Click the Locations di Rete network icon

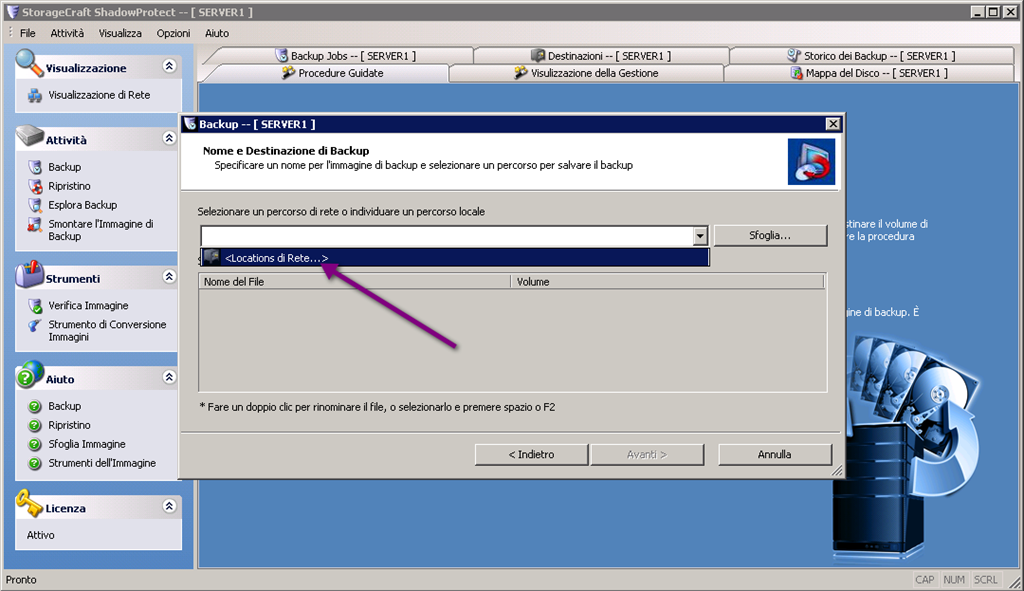pos(211,257)
